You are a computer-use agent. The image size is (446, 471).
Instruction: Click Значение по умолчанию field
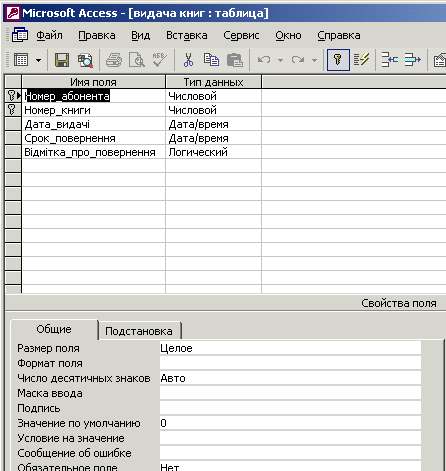(290, 423)
